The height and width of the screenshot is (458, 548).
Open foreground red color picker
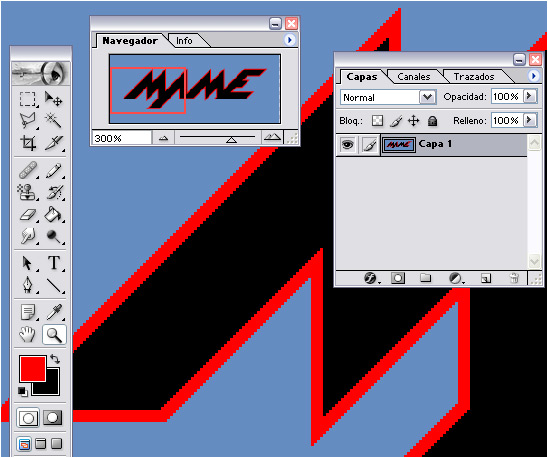pyautogui.click(x=33, y=368)
